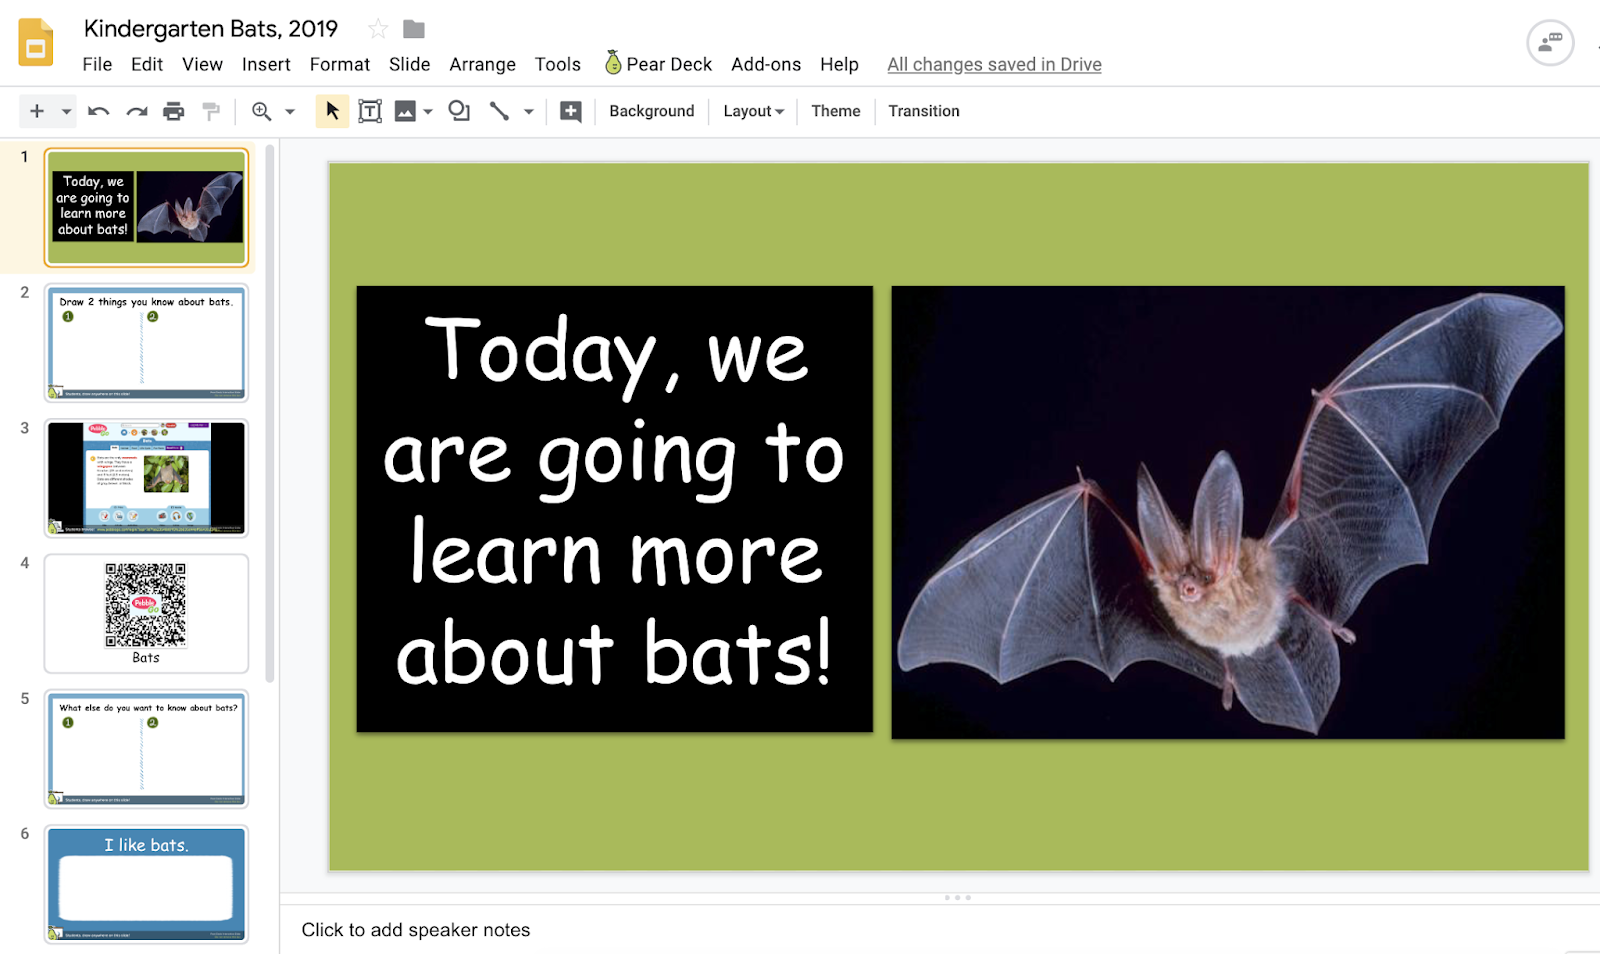Open the Add-ons menu
The width and height of the screenshot is (1600, 954).
coord(766,64)
